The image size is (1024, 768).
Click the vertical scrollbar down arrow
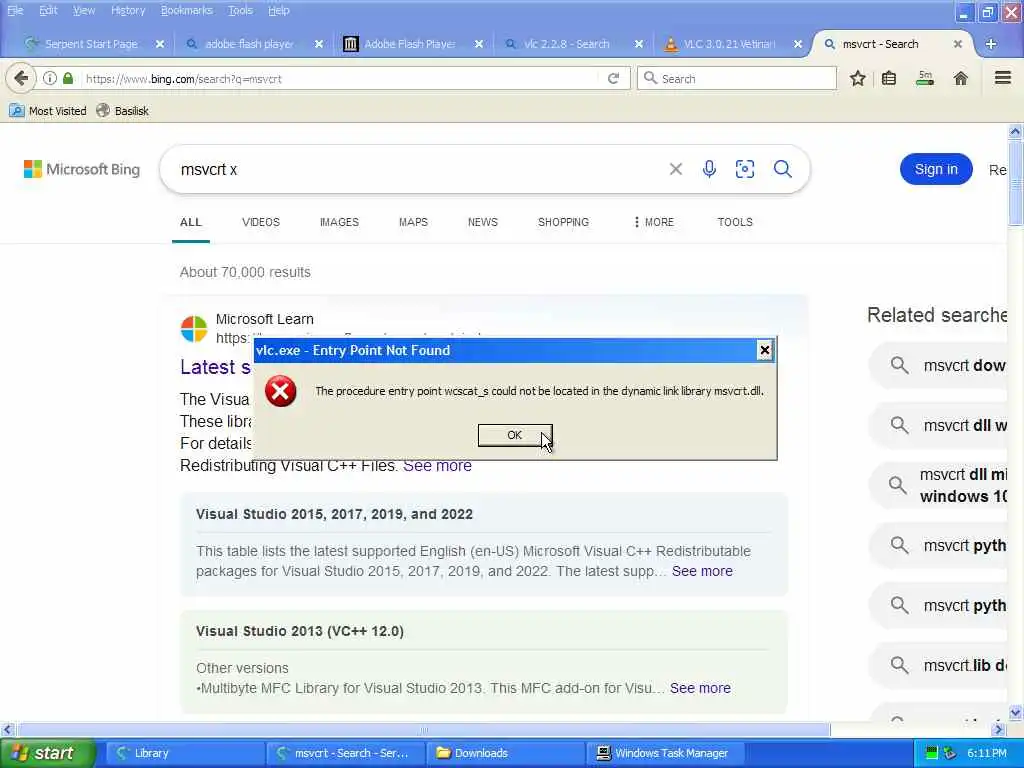pyautogui.click(x=1015, y=712)
